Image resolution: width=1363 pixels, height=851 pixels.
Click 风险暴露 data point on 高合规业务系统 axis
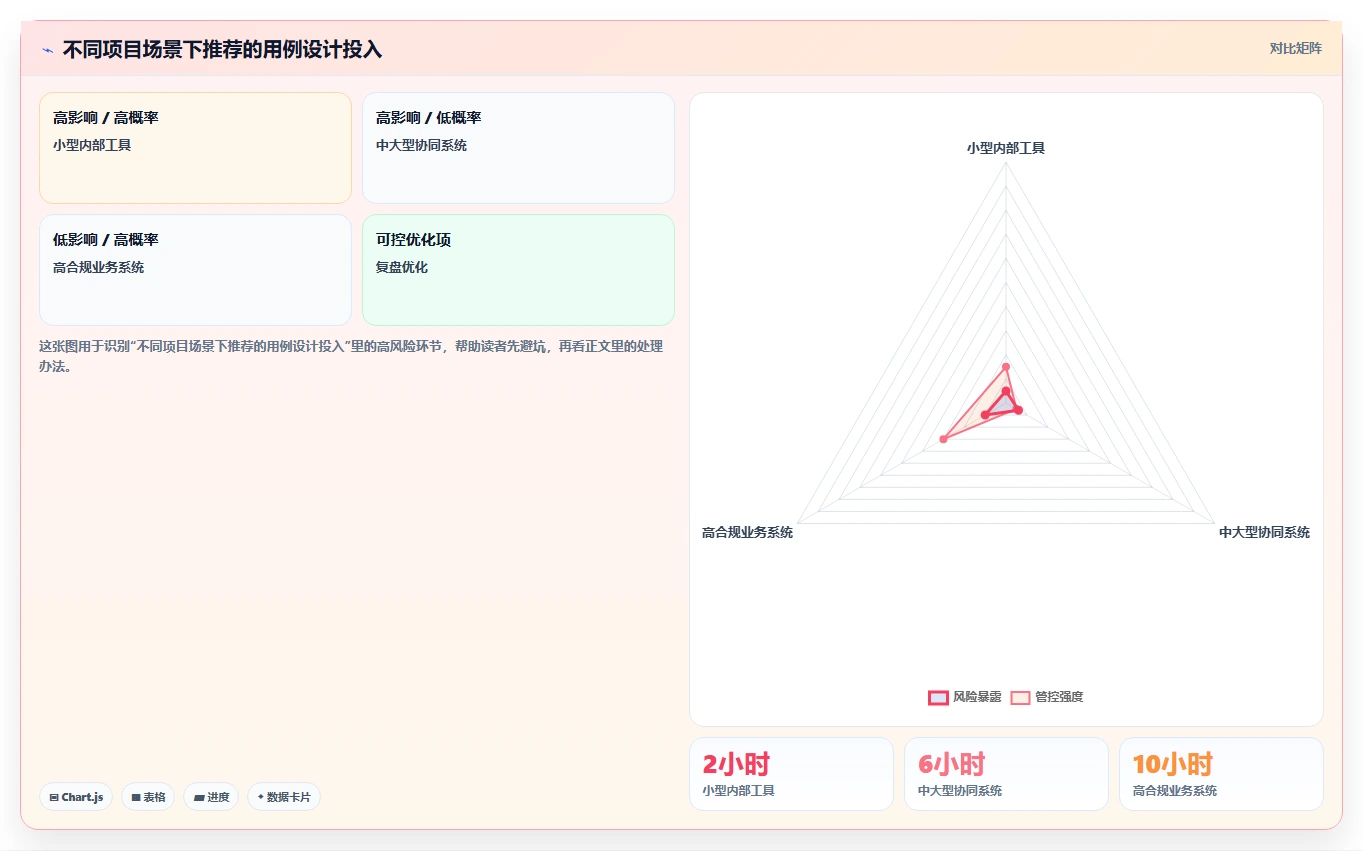[x=985, y=414]
